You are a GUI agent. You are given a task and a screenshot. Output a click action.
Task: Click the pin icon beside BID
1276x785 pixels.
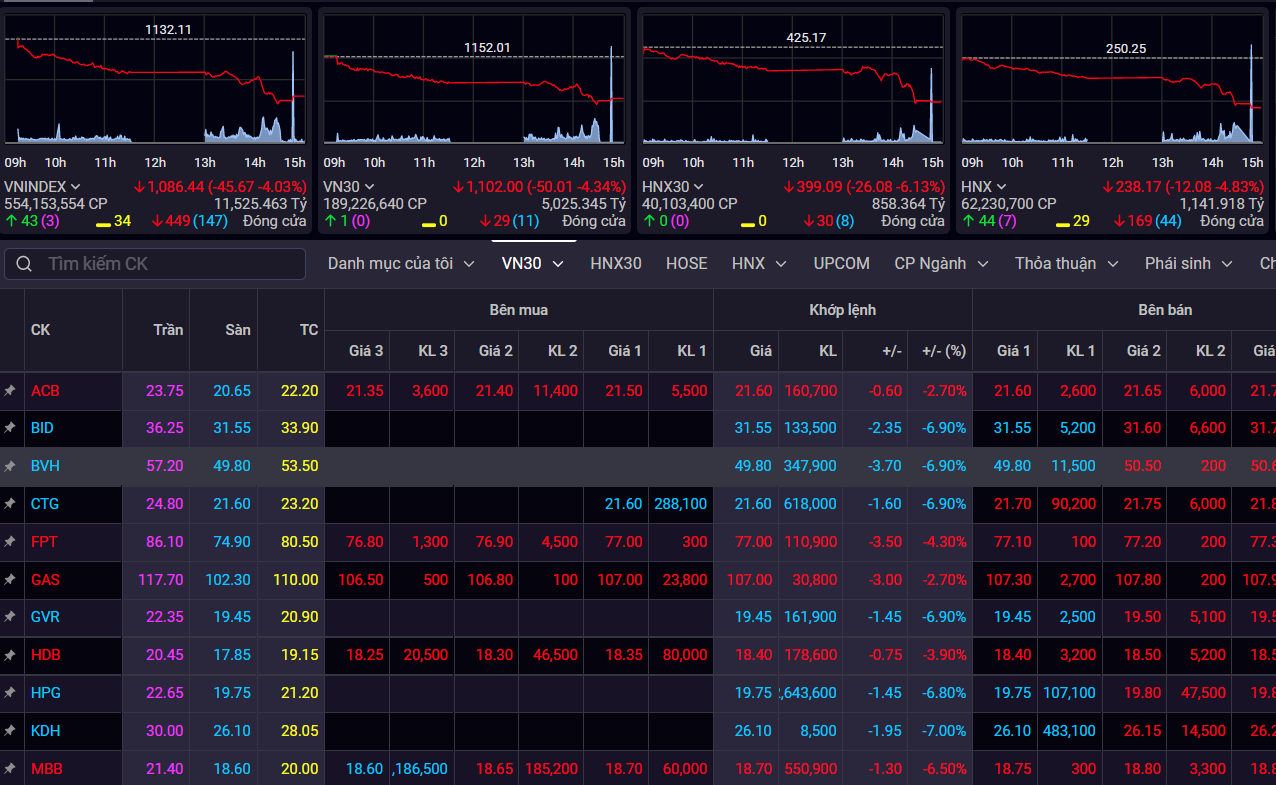(x=10, y=428)
